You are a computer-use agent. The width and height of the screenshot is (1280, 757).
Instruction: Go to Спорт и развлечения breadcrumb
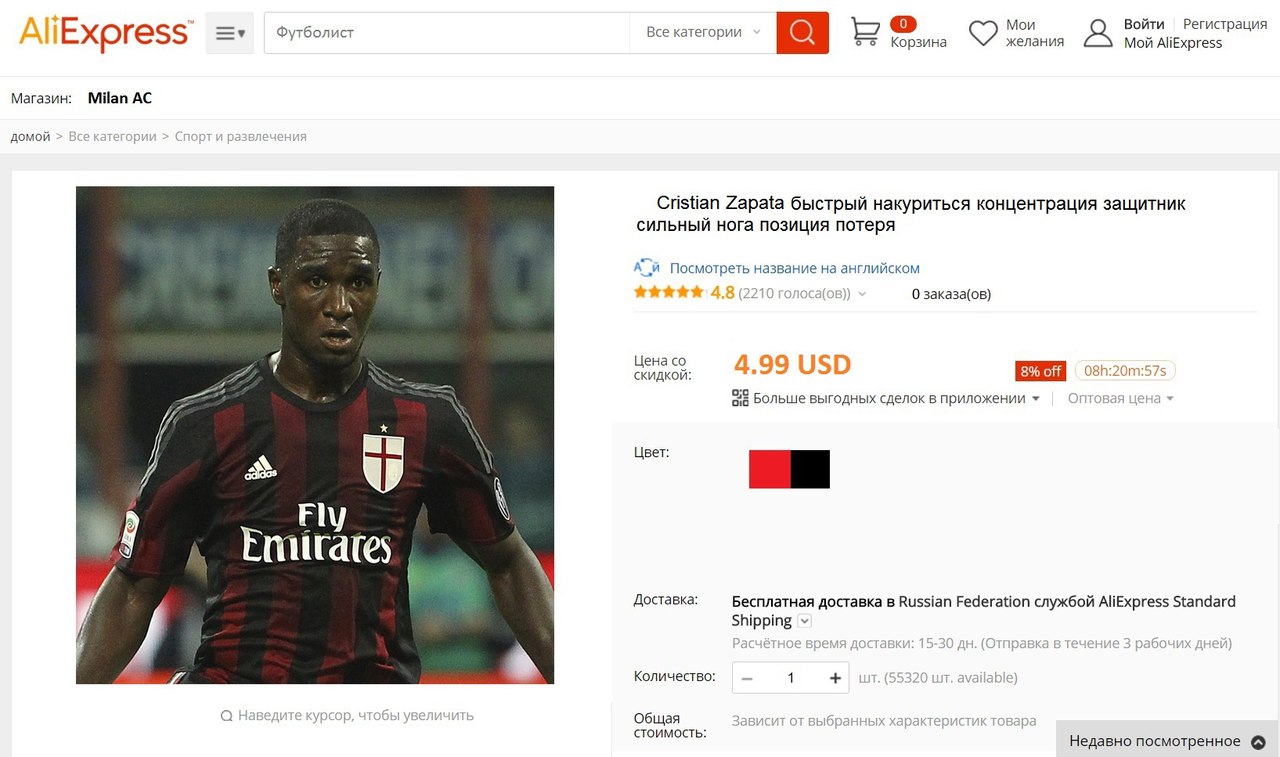point(241,136)
